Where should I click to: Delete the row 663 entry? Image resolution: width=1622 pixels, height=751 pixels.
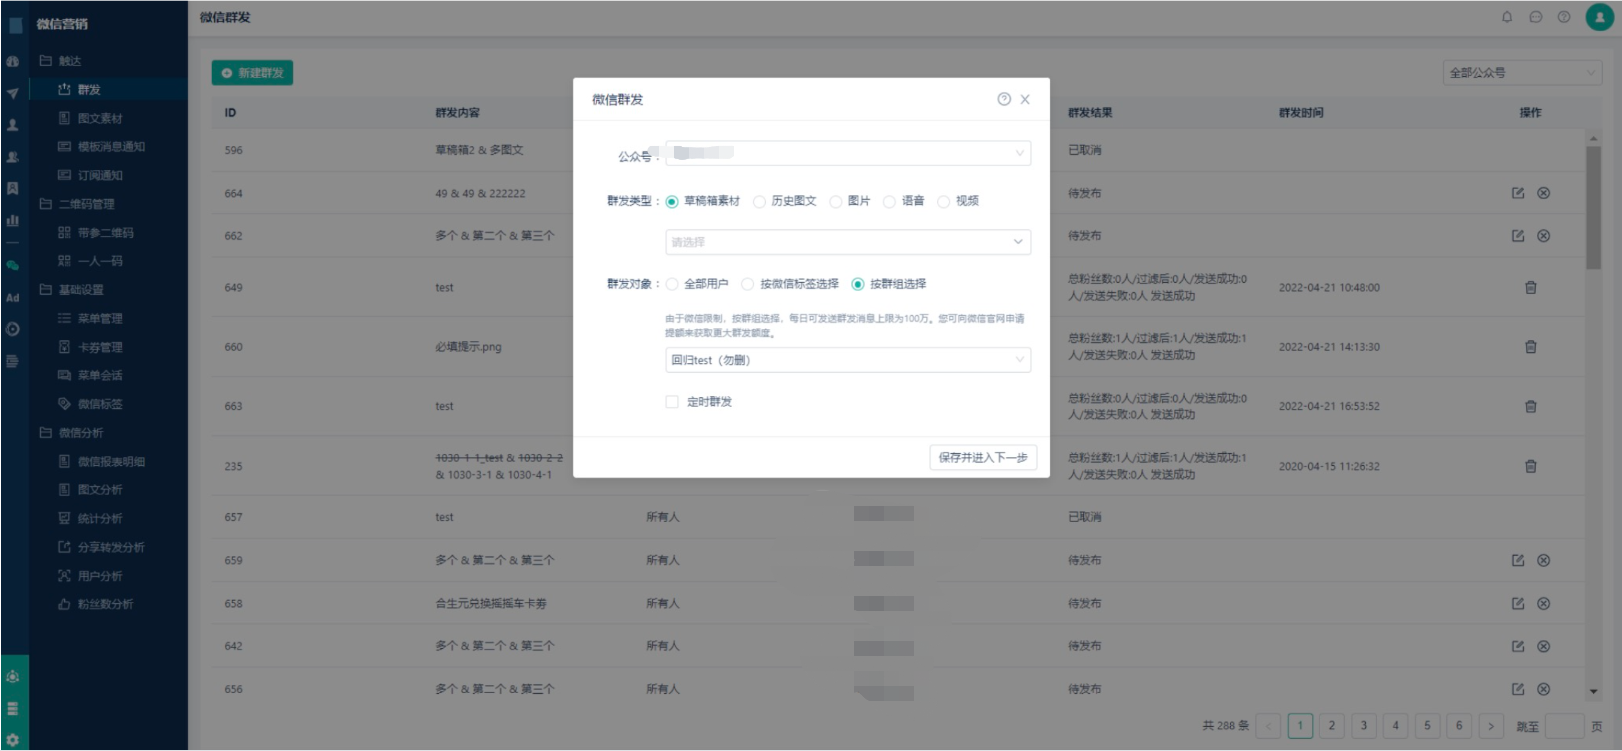coord(1531,406)
